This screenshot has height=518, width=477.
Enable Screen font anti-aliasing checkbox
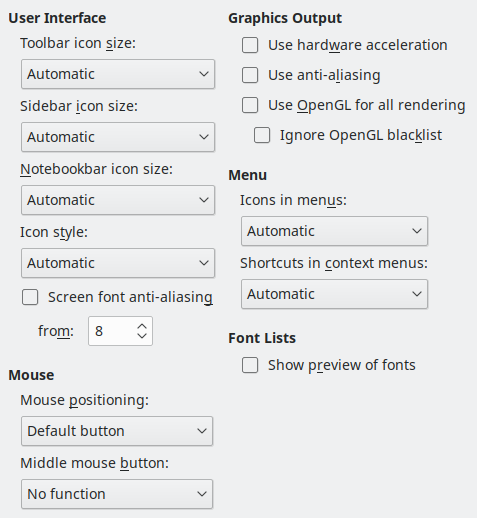click(30, 297)
